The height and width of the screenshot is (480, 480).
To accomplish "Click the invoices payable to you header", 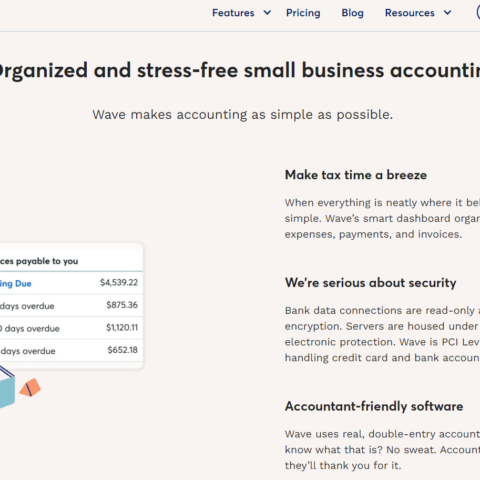I will [x=39, y=261].
